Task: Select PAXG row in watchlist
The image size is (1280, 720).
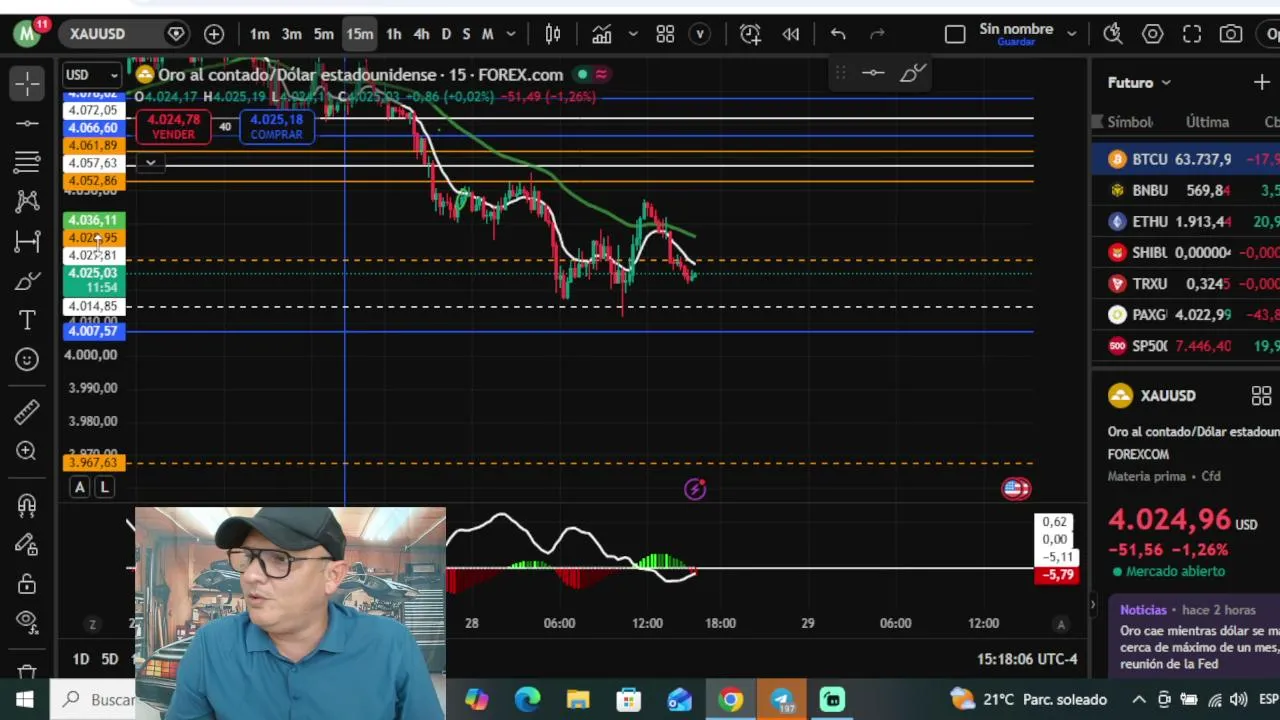Action: click(x=1186, y=314)
